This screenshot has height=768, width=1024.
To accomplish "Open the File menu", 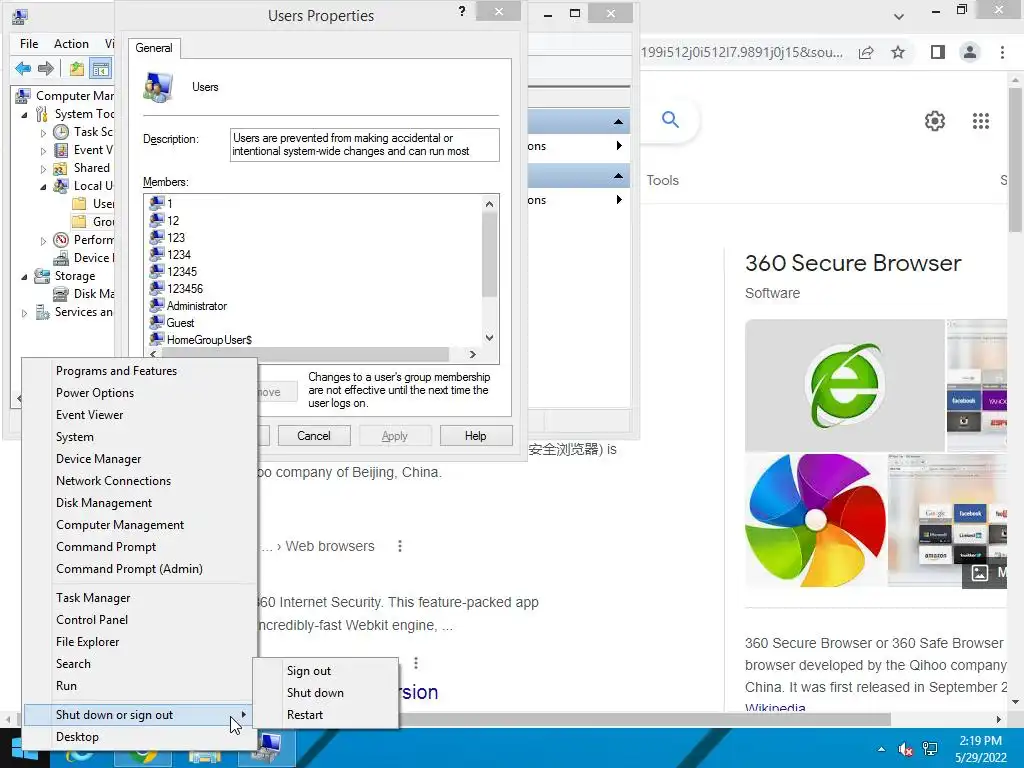I will [x=29, y=44].
